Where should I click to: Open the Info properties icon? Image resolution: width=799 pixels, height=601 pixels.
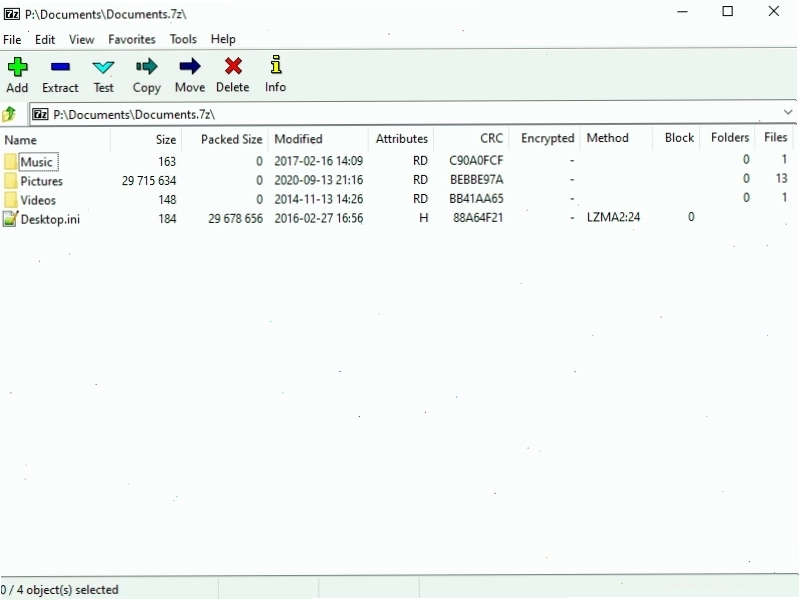click(276, 65)
